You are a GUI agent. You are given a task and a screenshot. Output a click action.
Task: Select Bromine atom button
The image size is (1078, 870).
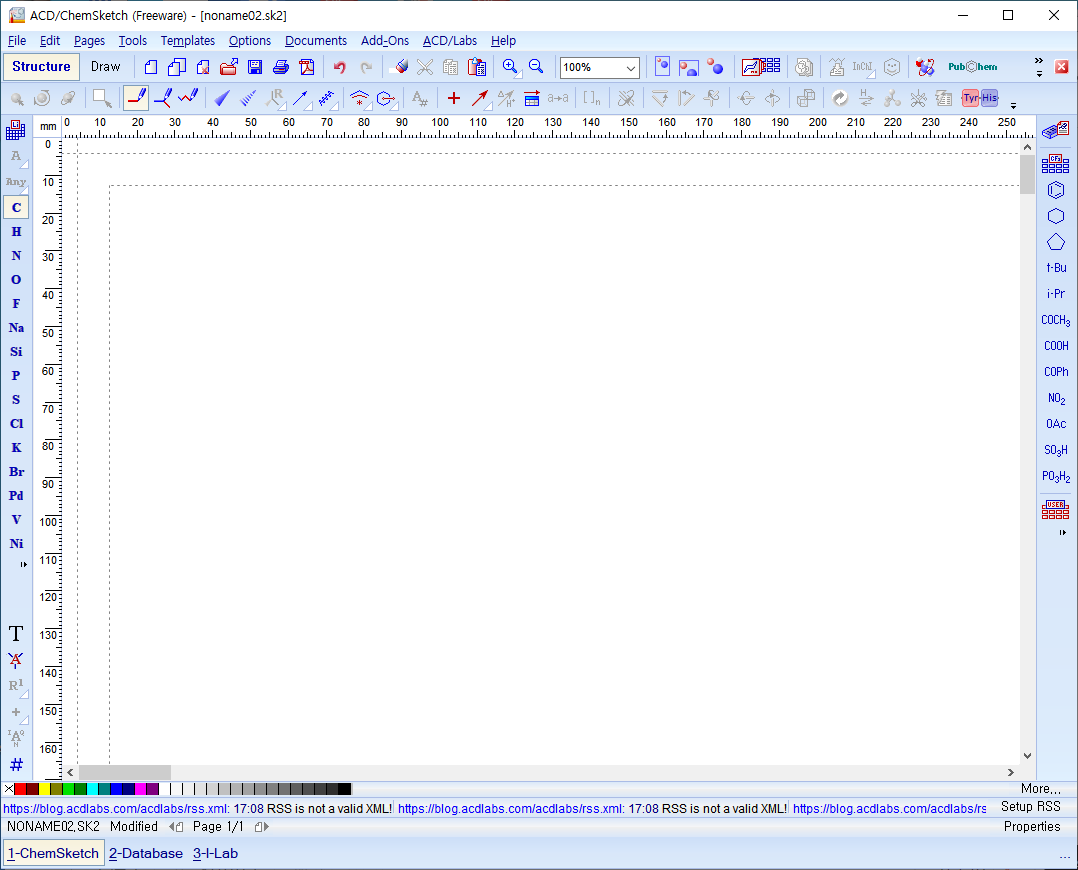tap(16, 472)
